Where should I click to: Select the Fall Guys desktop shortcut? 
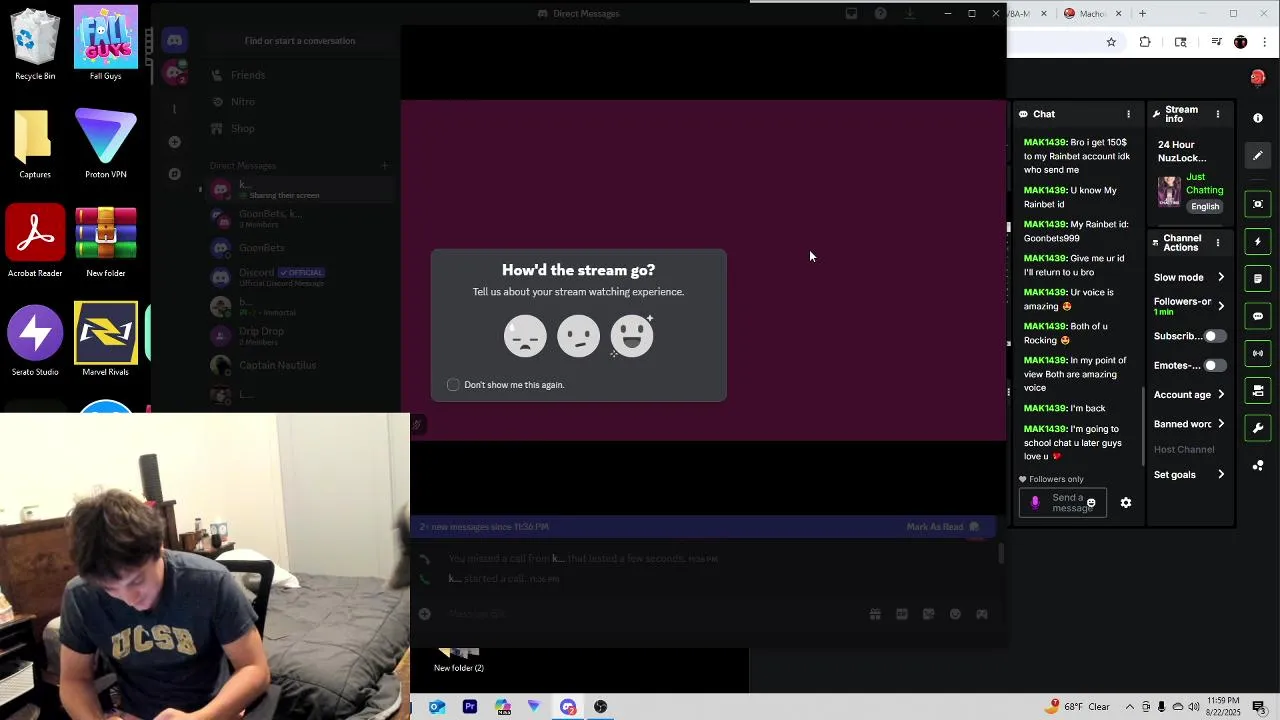tap(106, 44)
